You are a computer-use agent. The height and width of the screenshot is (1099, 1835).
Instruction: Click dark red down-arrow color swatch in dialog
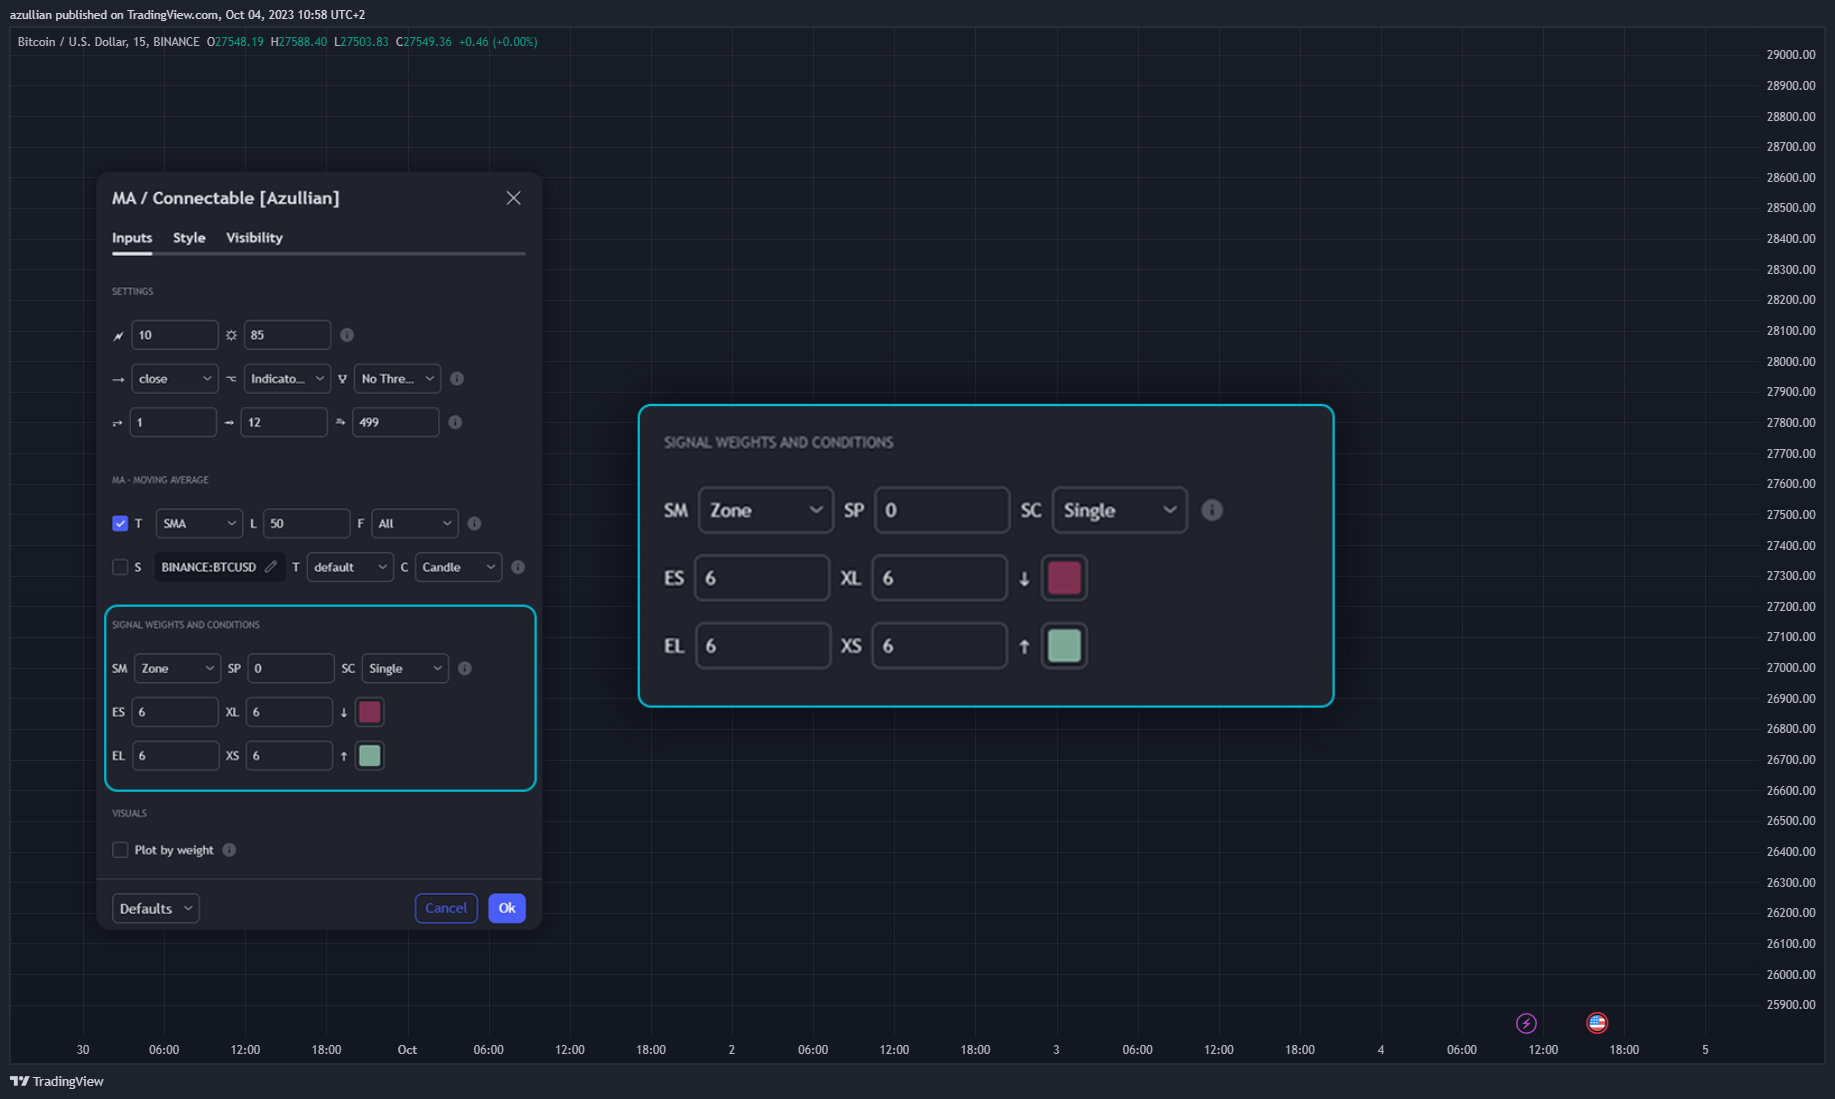click(370, 712)
